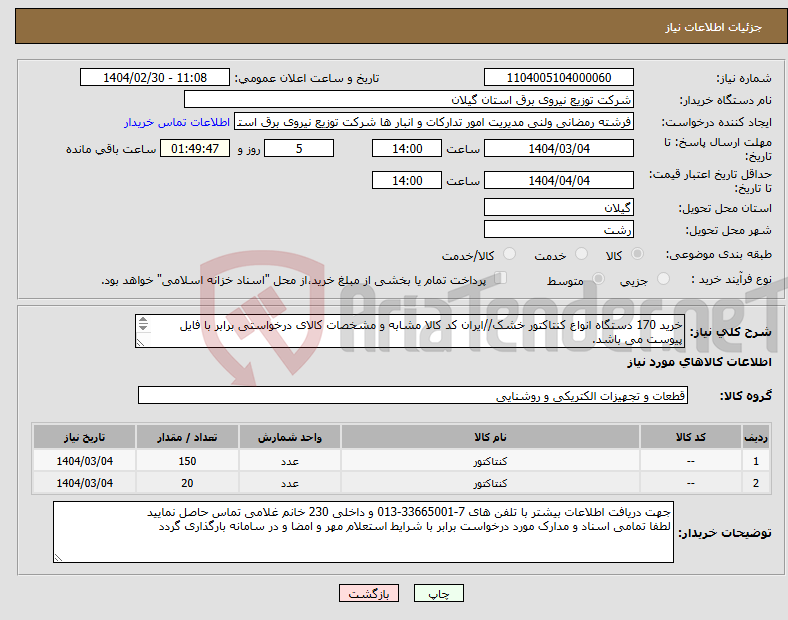Click the ردیف column header
The image size is (788, 620).
tap(755, 437)
